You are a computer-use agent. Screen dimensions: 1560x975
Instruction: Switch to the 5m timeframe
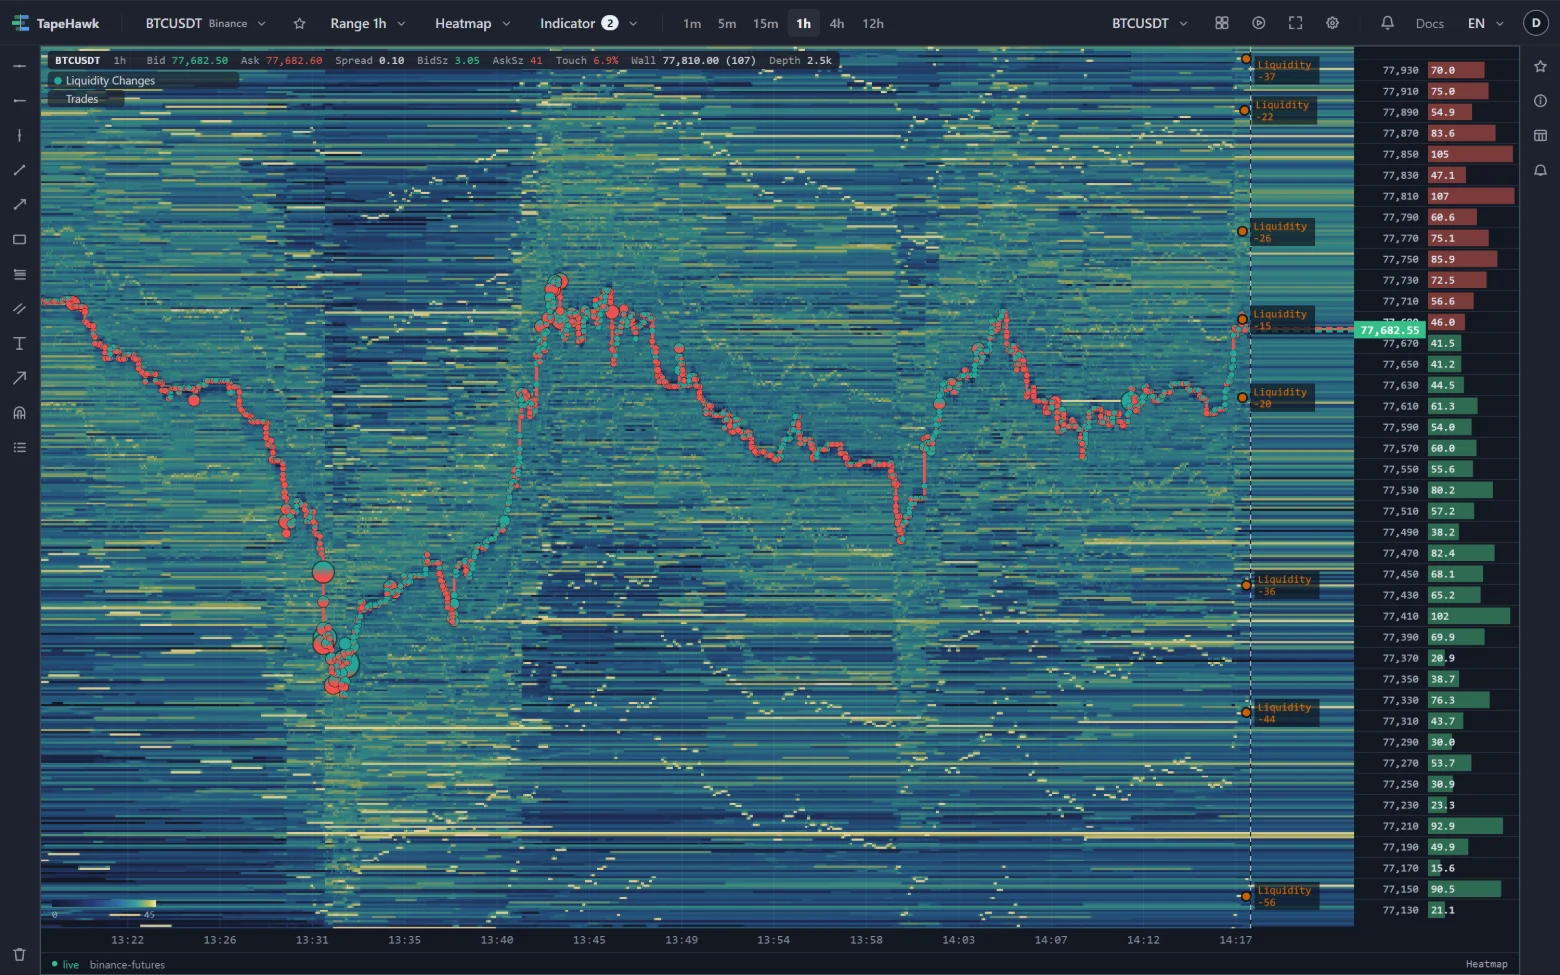tap(727, 23)
